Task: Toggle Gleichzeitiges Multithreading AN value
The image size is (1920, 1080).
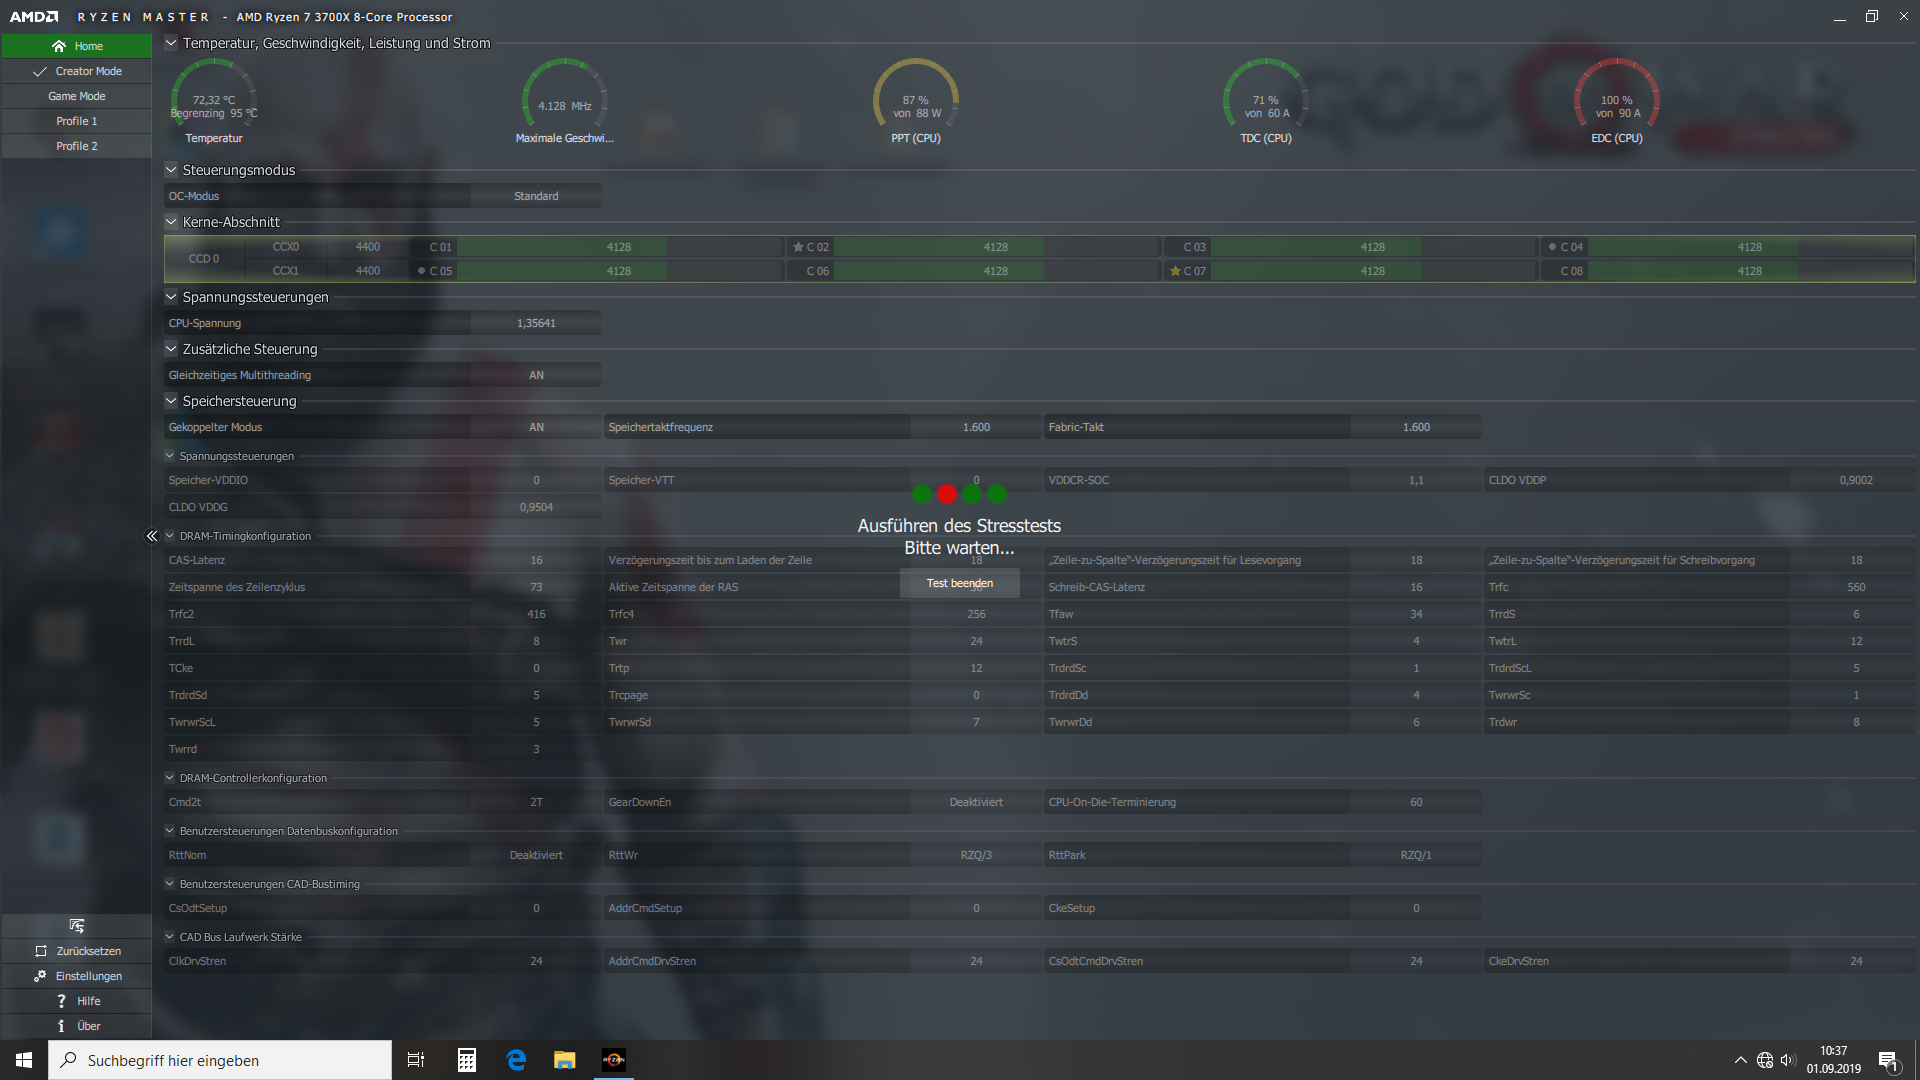Action: tap(536, 375)
